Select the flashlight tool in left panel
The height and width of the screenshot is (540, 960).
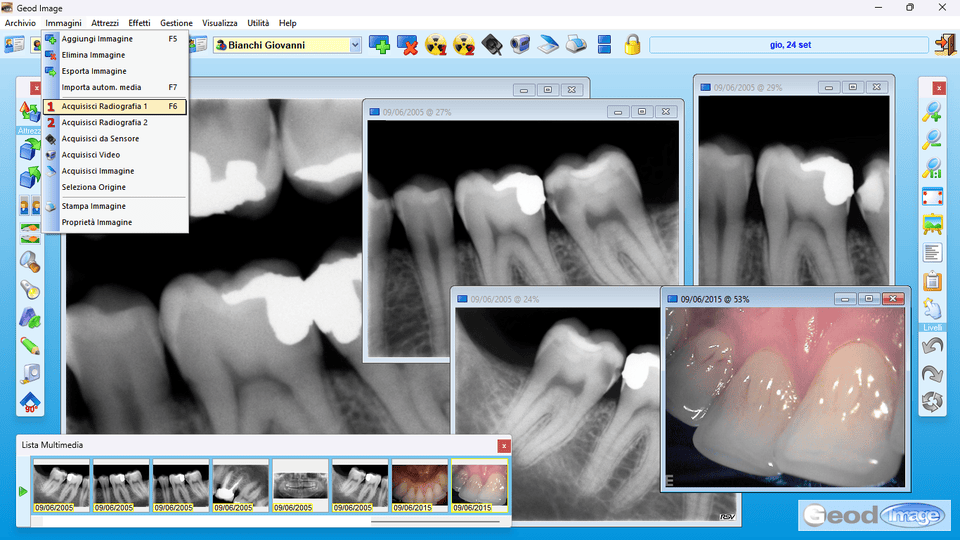(29, 290)
